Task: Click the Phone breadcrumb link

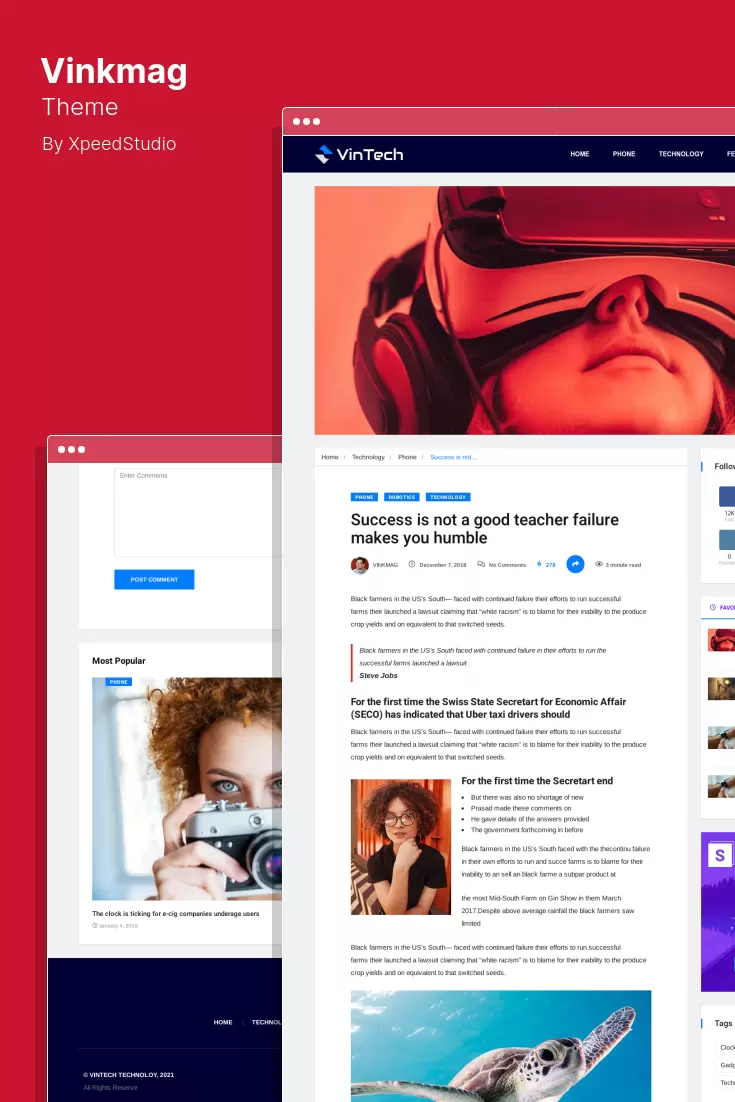Action: (408, 457)
